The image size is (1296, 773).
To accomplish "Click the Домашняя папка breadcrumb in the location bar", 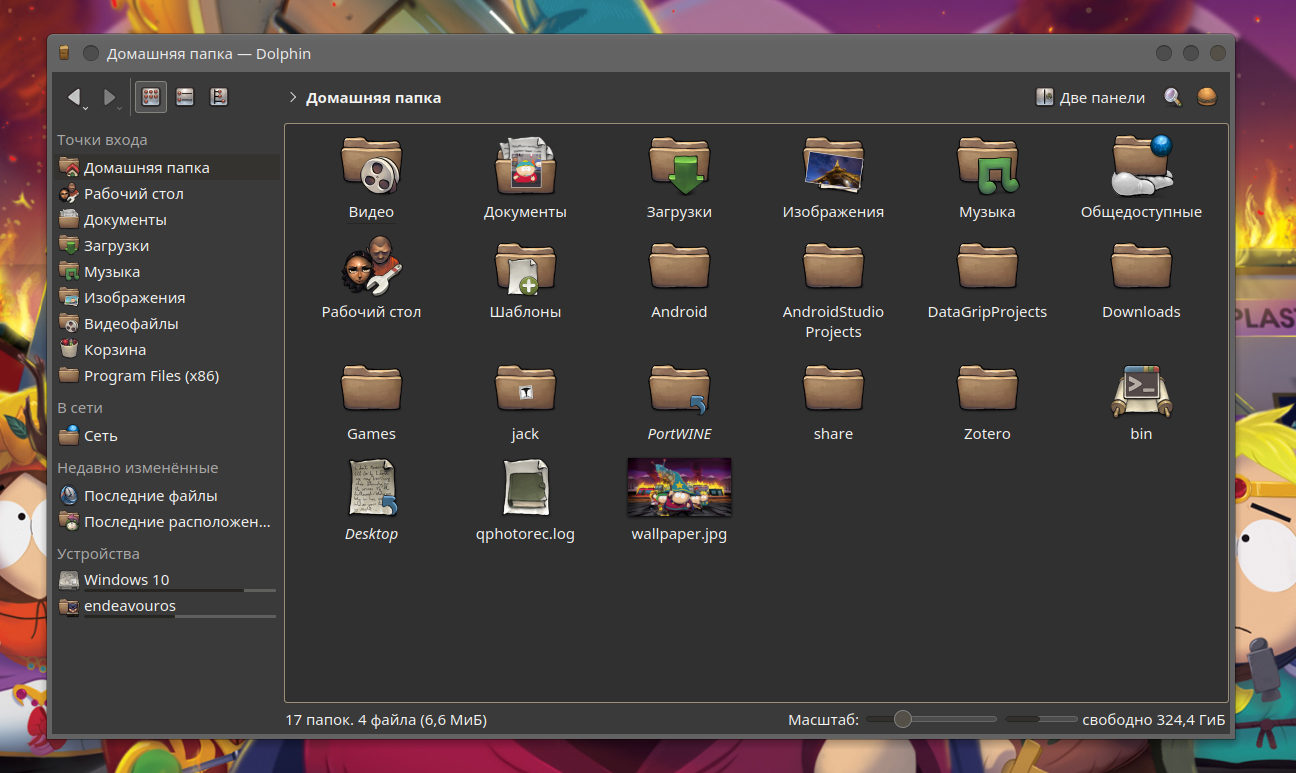I will click(373, 98).
